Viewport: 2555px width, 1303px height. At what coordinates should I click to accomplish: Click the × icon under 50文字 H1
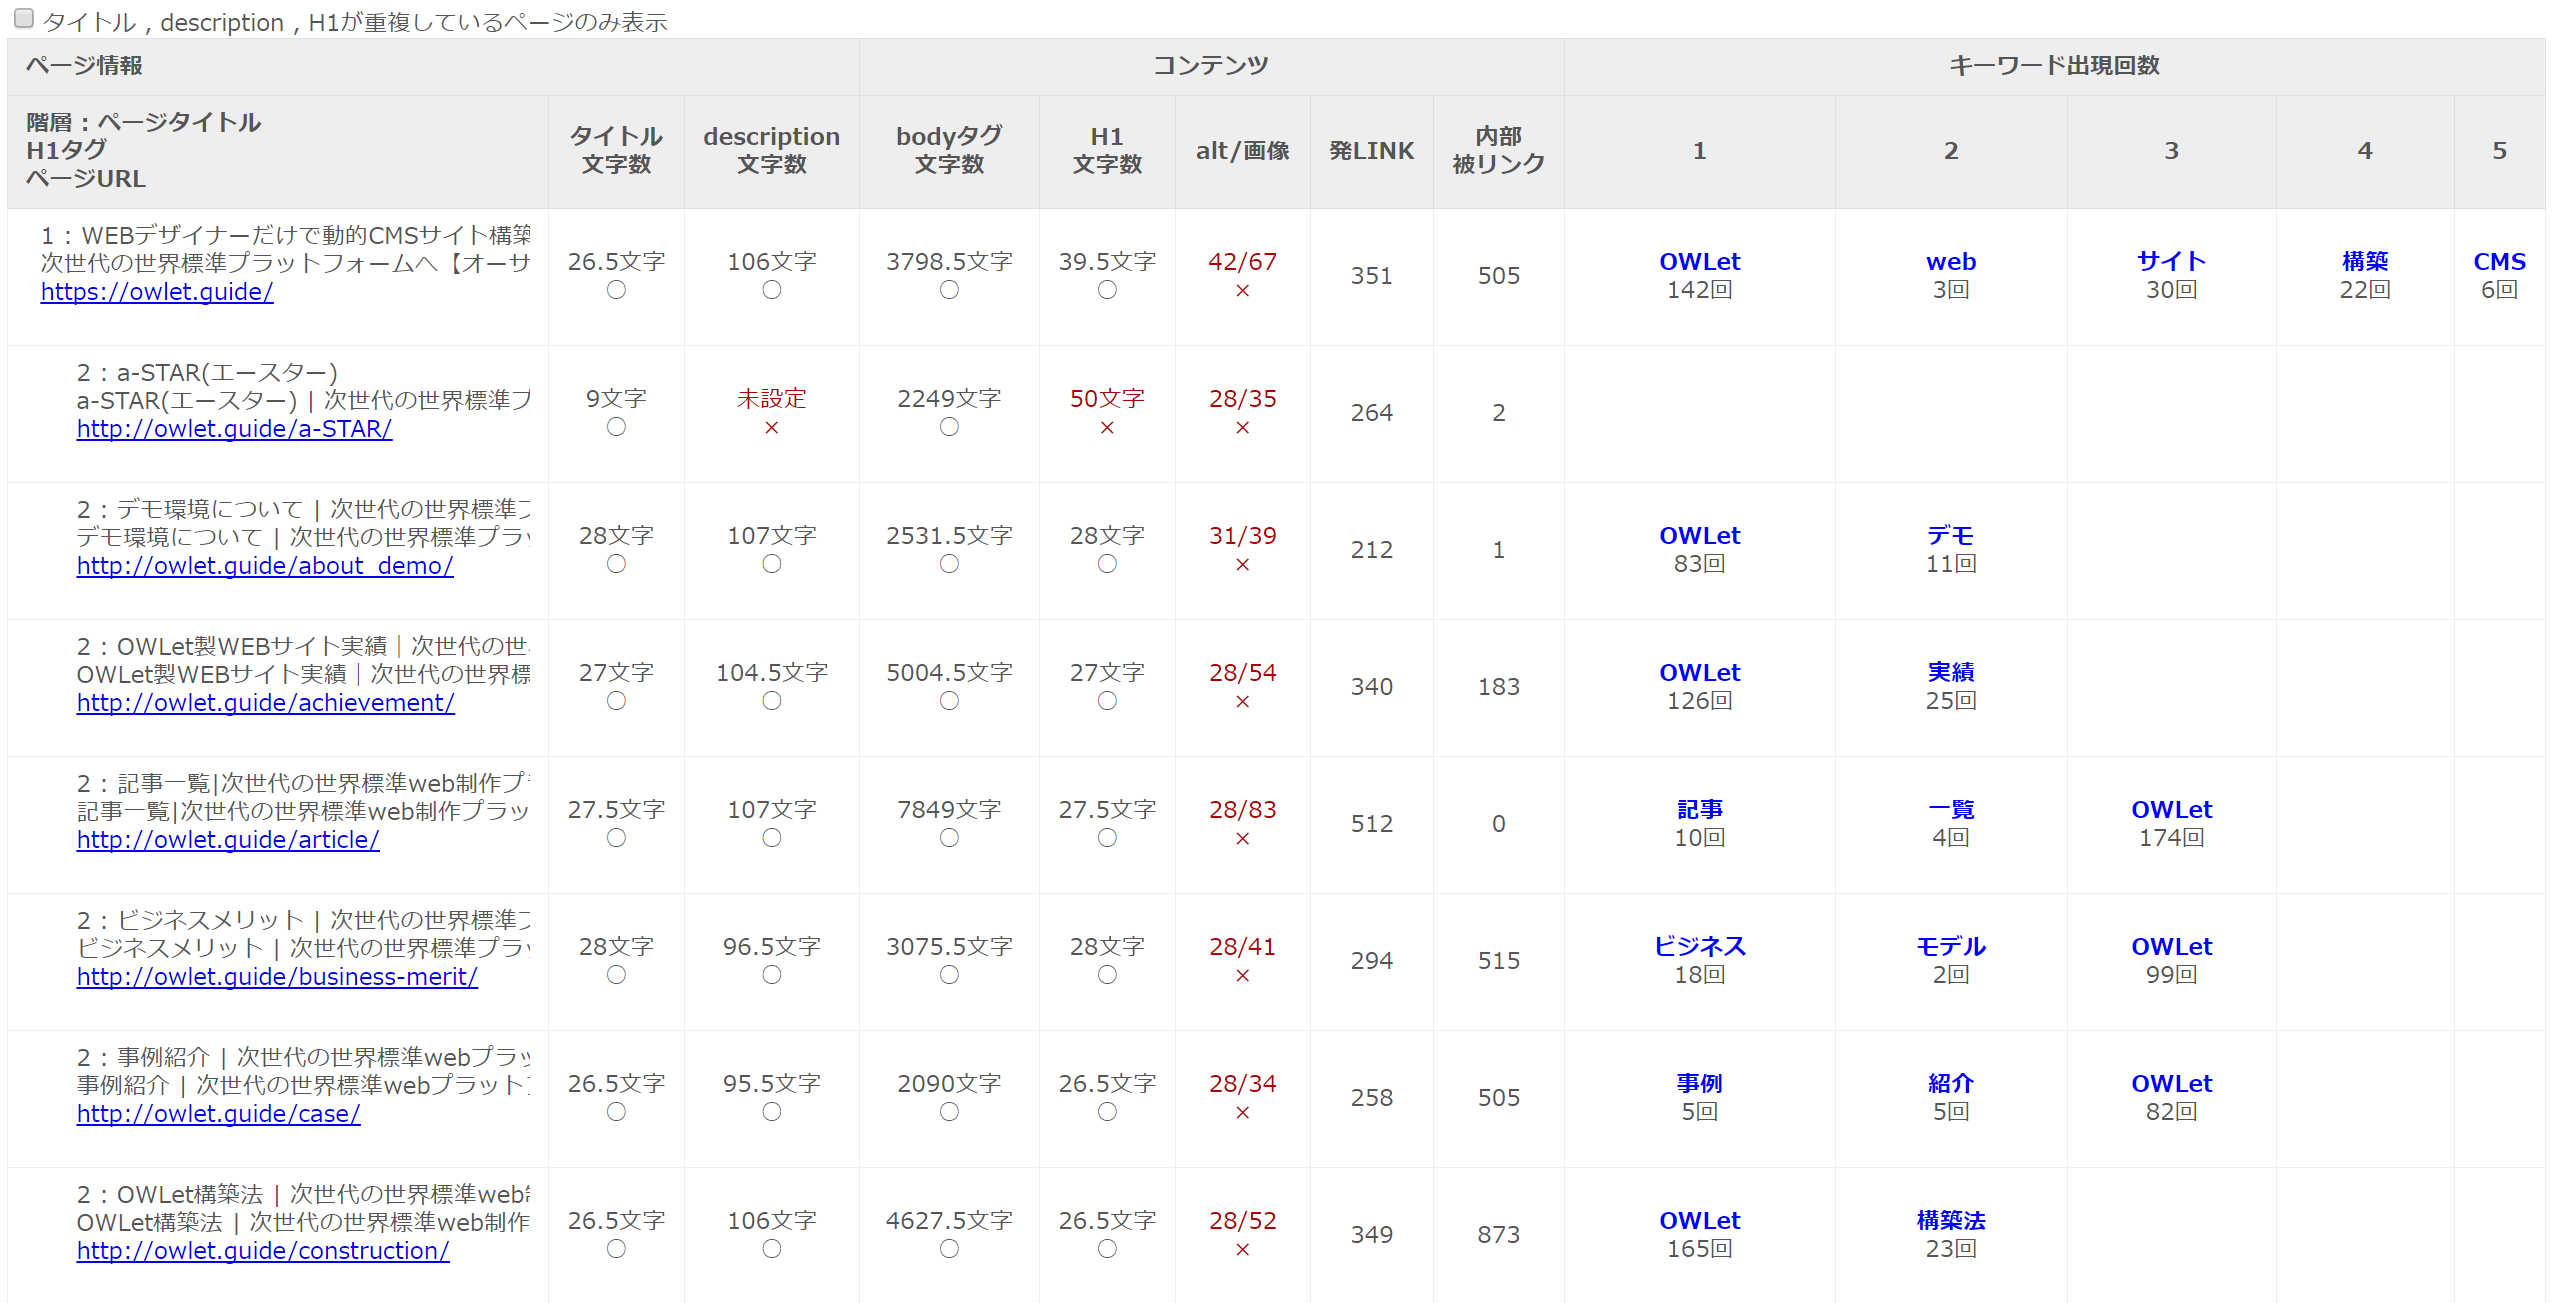click(x=1106, y=428)
